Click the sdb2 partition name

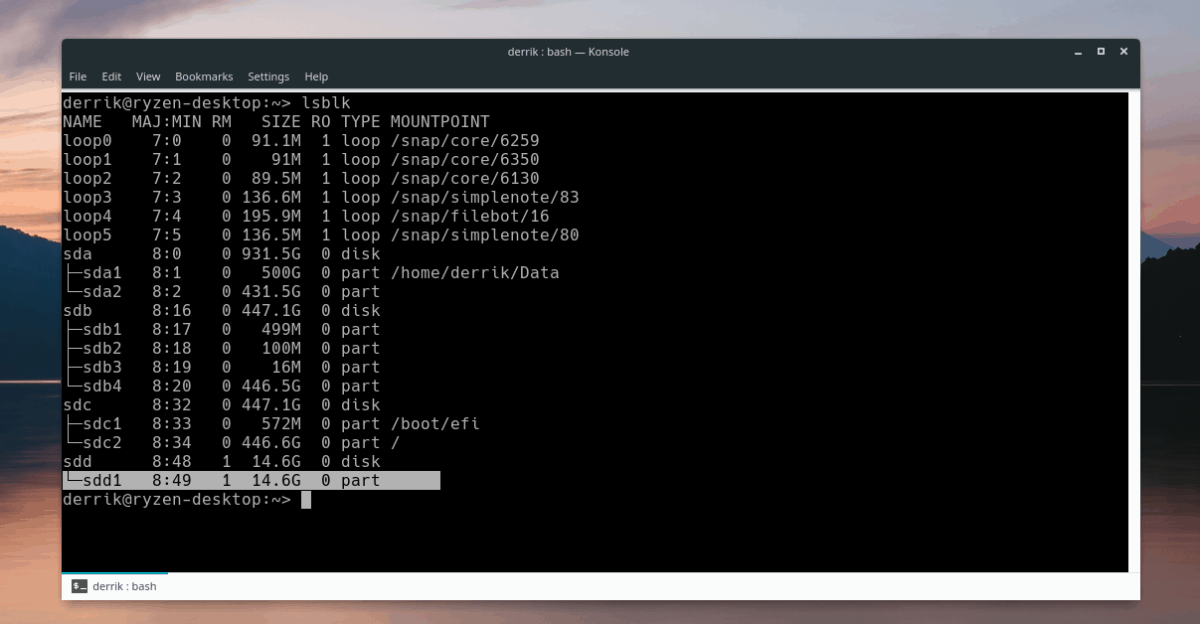tap(102, 348)
